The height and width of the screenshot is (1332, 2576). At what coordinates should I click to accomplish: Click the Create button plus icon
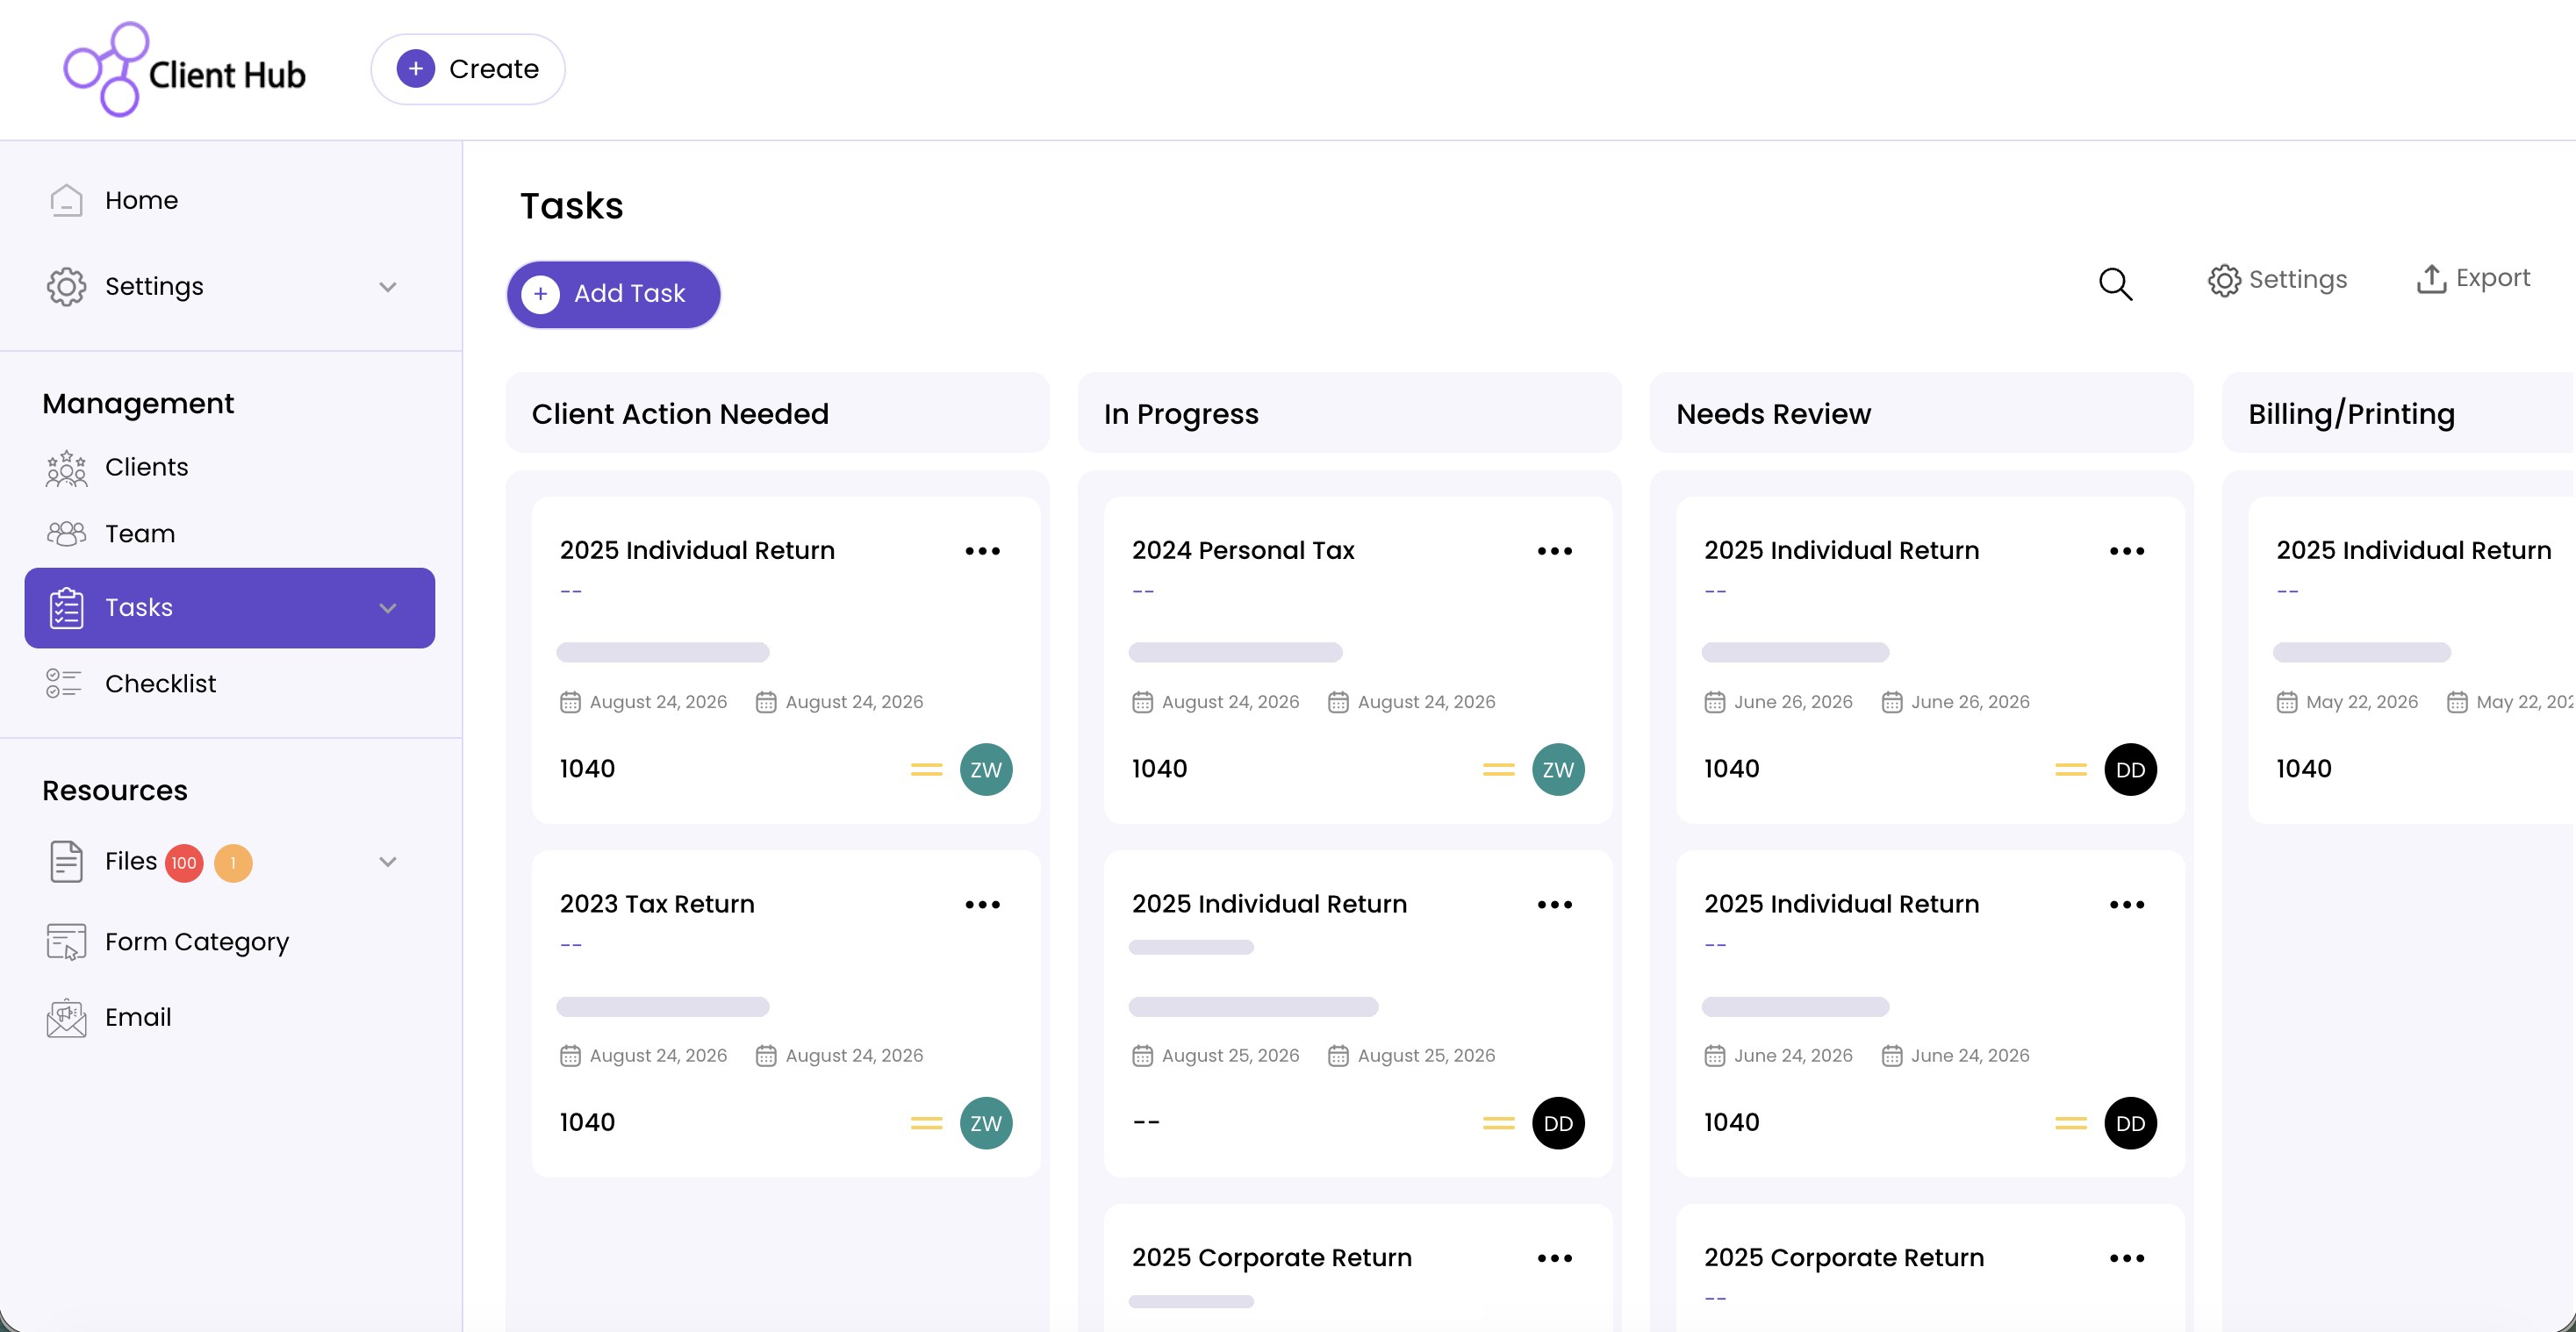(x=416, y=69)
